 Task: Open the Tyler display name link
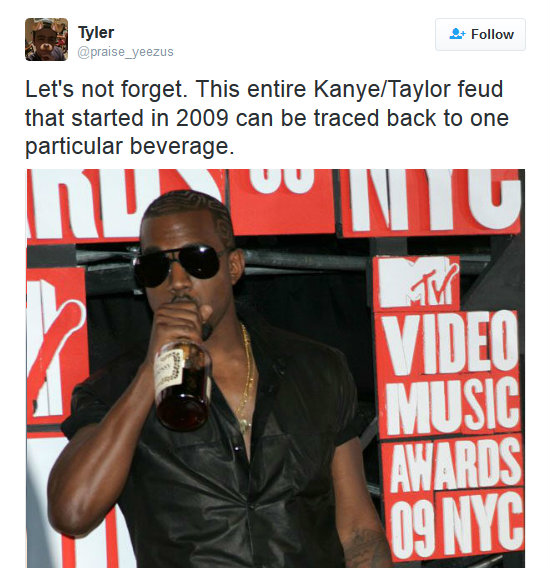(x=96, y=33)
